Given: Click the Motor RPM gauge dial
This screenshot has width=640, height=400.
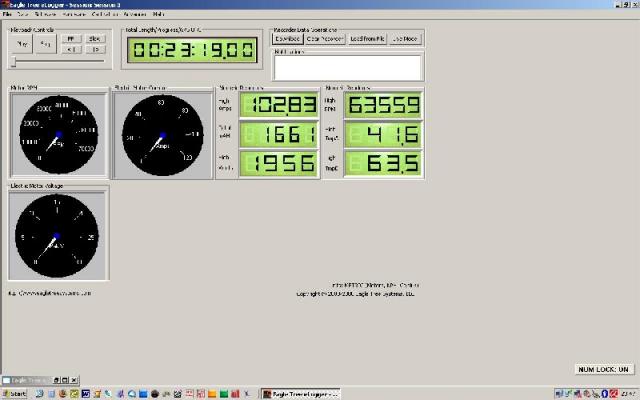Looking at the screenshot, I should 57,135.
